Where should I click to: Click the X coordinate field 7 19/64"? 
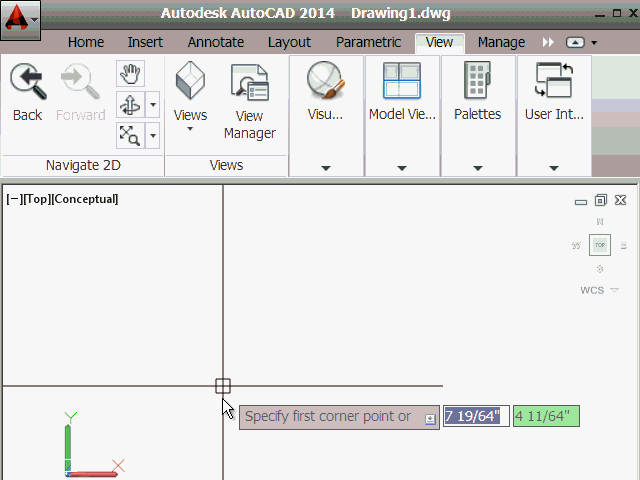[x=476, y=416]
